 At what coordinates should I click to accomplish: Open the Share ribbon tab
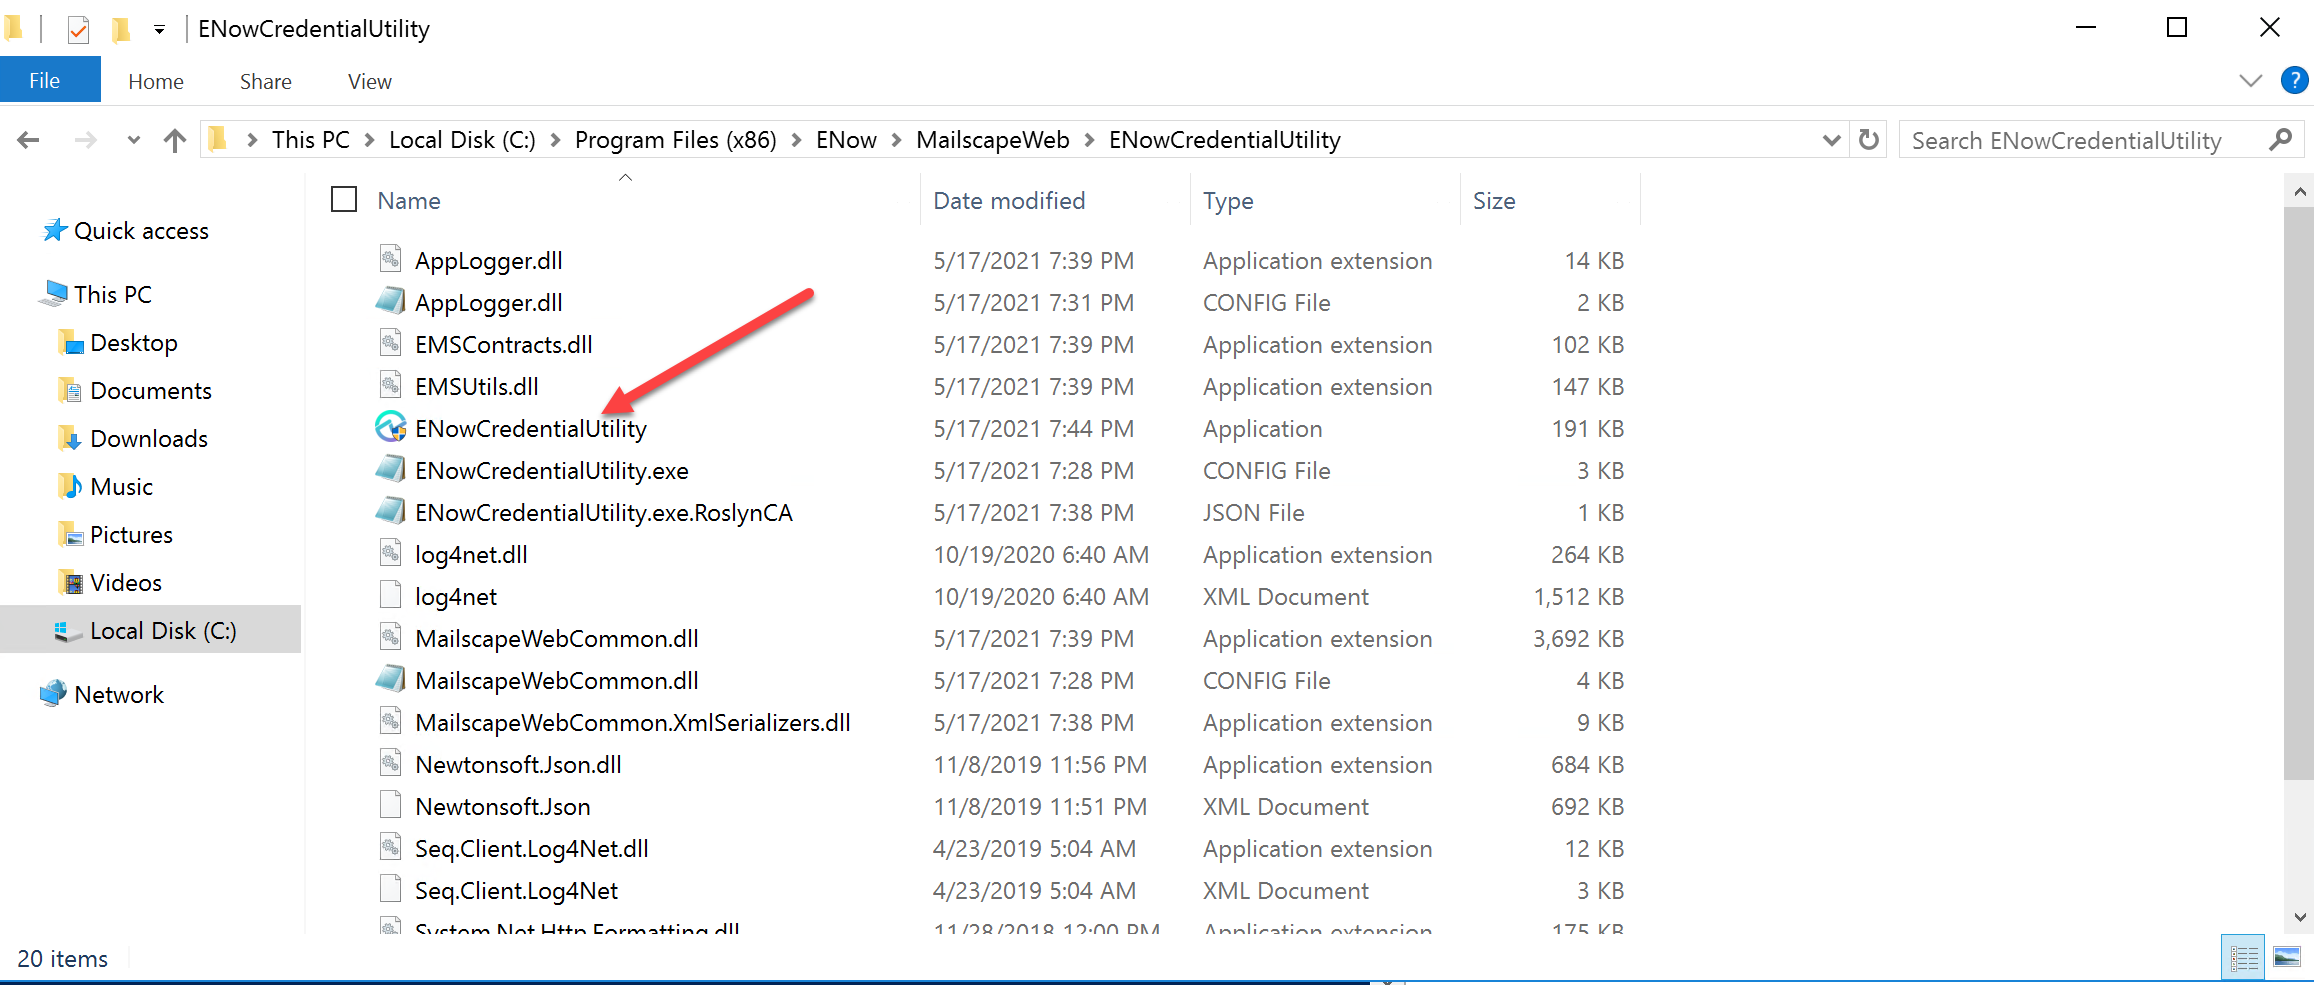[x=266, y=82]
